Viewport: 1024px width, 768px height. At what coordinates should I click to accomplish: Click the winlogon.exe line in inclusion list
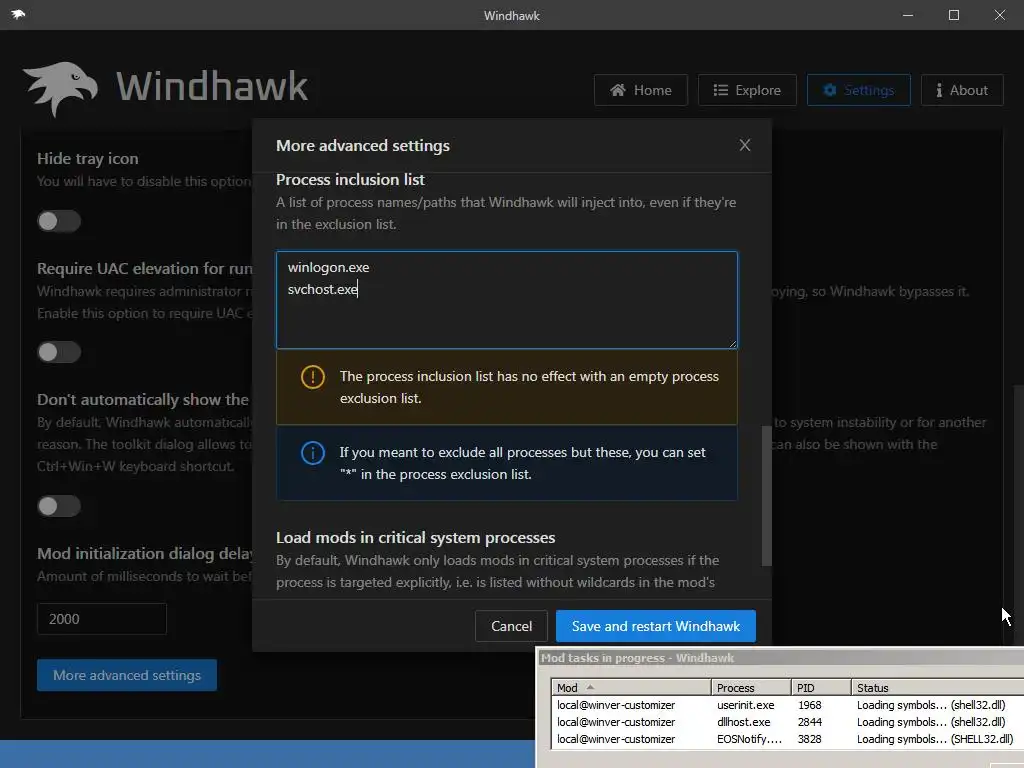click(x=328, y=267)
